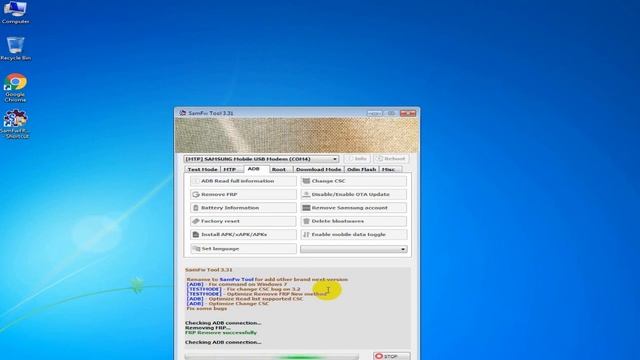
Task: Click the 'FRP Remove successfully' log line
Action: pos(221,333)
